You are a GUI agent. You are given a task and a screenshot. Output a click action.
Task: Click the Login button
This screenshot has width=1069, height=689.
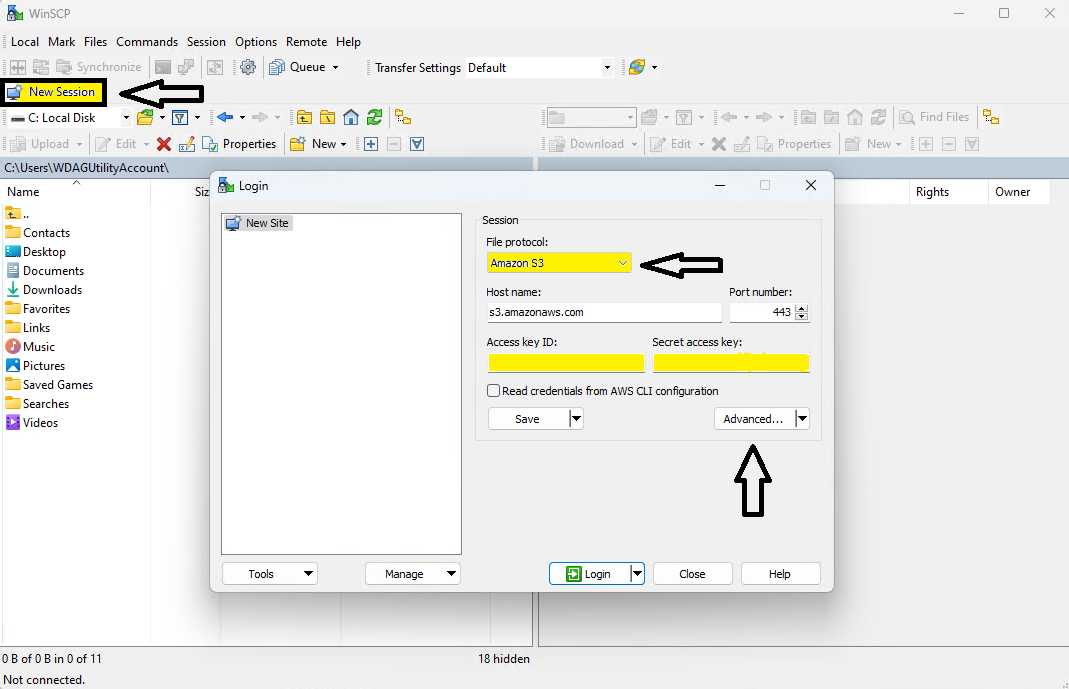pos(589,574)
